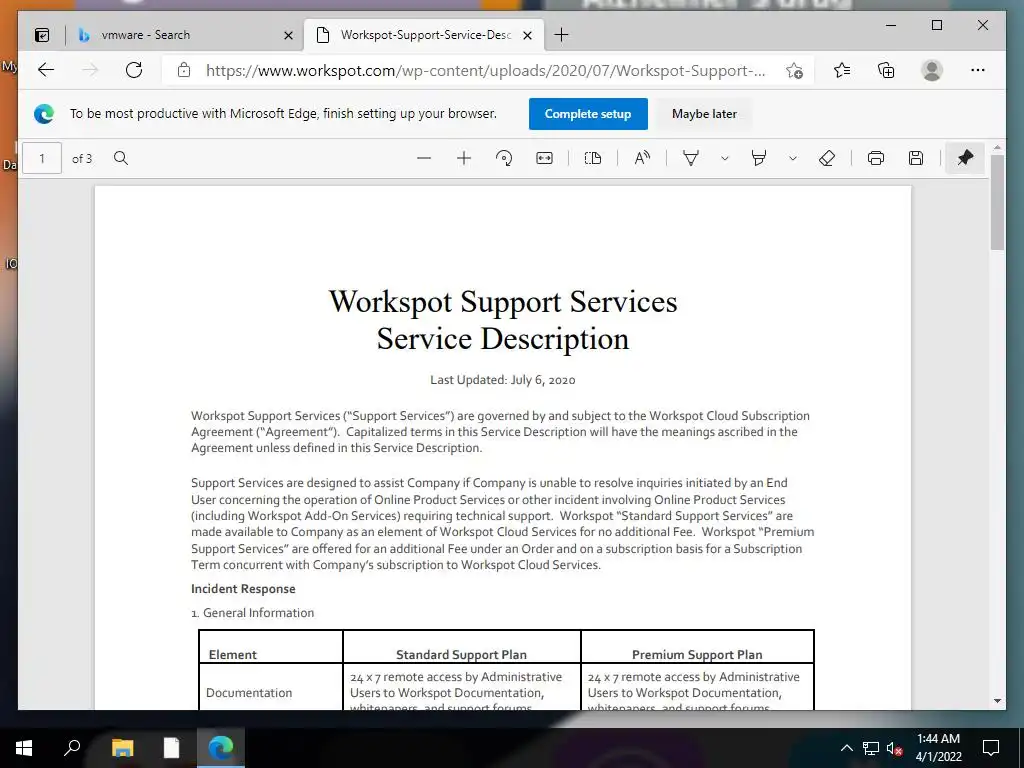1024x768 pixels.
Task: Start Read aloud for the PDF
Action: point(642,158)
